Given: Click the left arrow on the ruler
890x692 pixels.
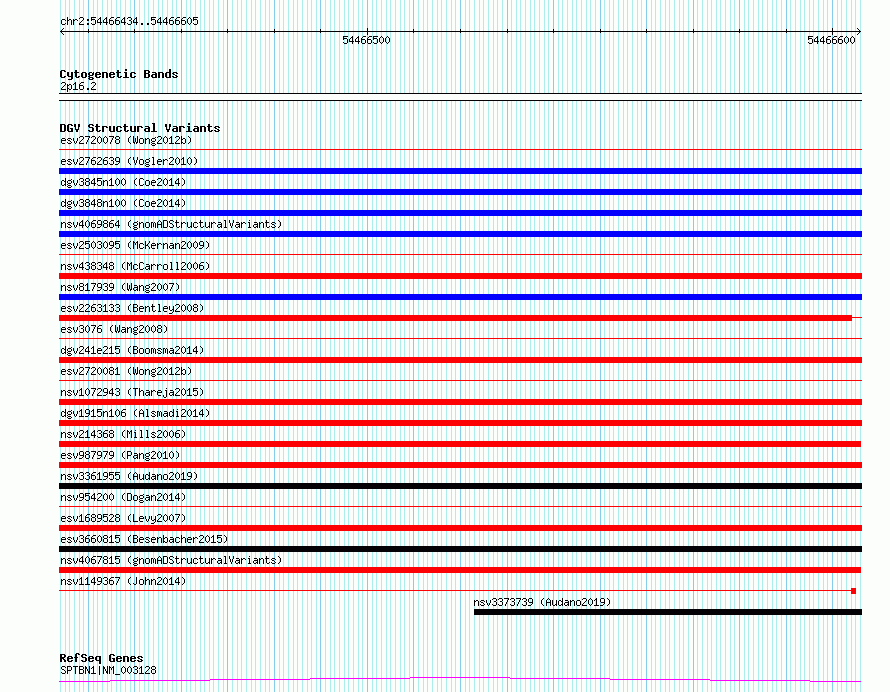Looking at the screenshot, I should coord(62,32).
